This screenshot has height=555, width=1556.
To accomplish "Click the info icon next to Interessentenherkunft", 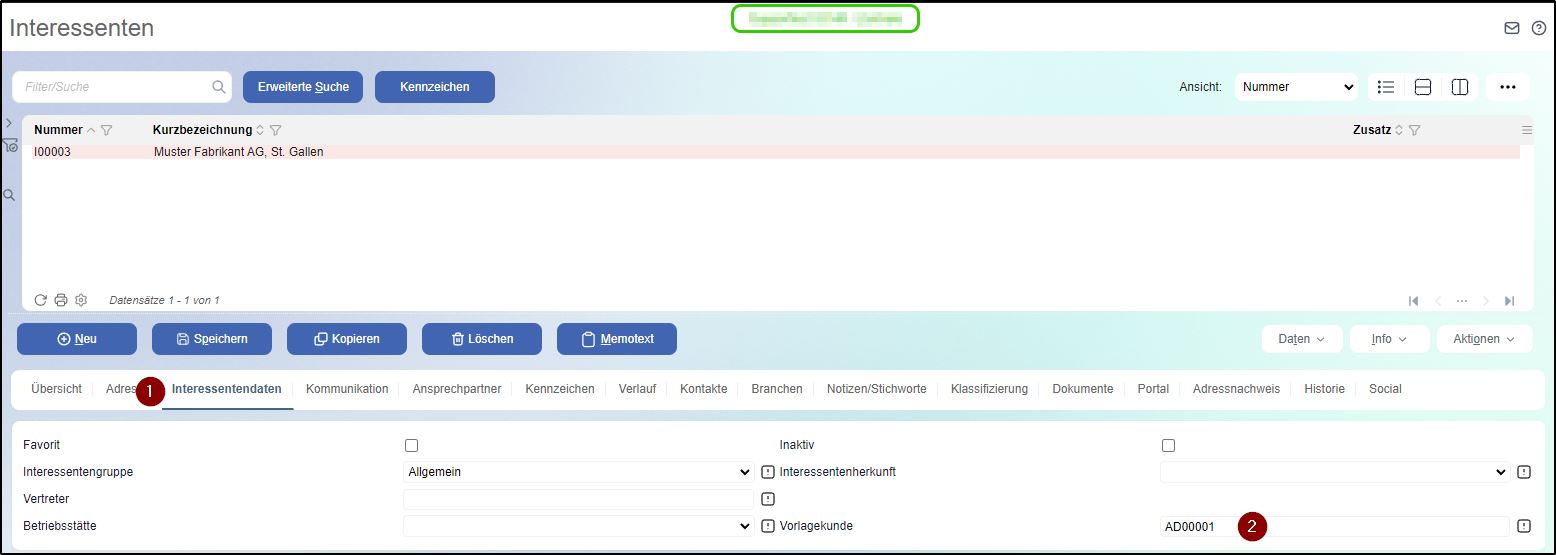I will [1524, 472].
